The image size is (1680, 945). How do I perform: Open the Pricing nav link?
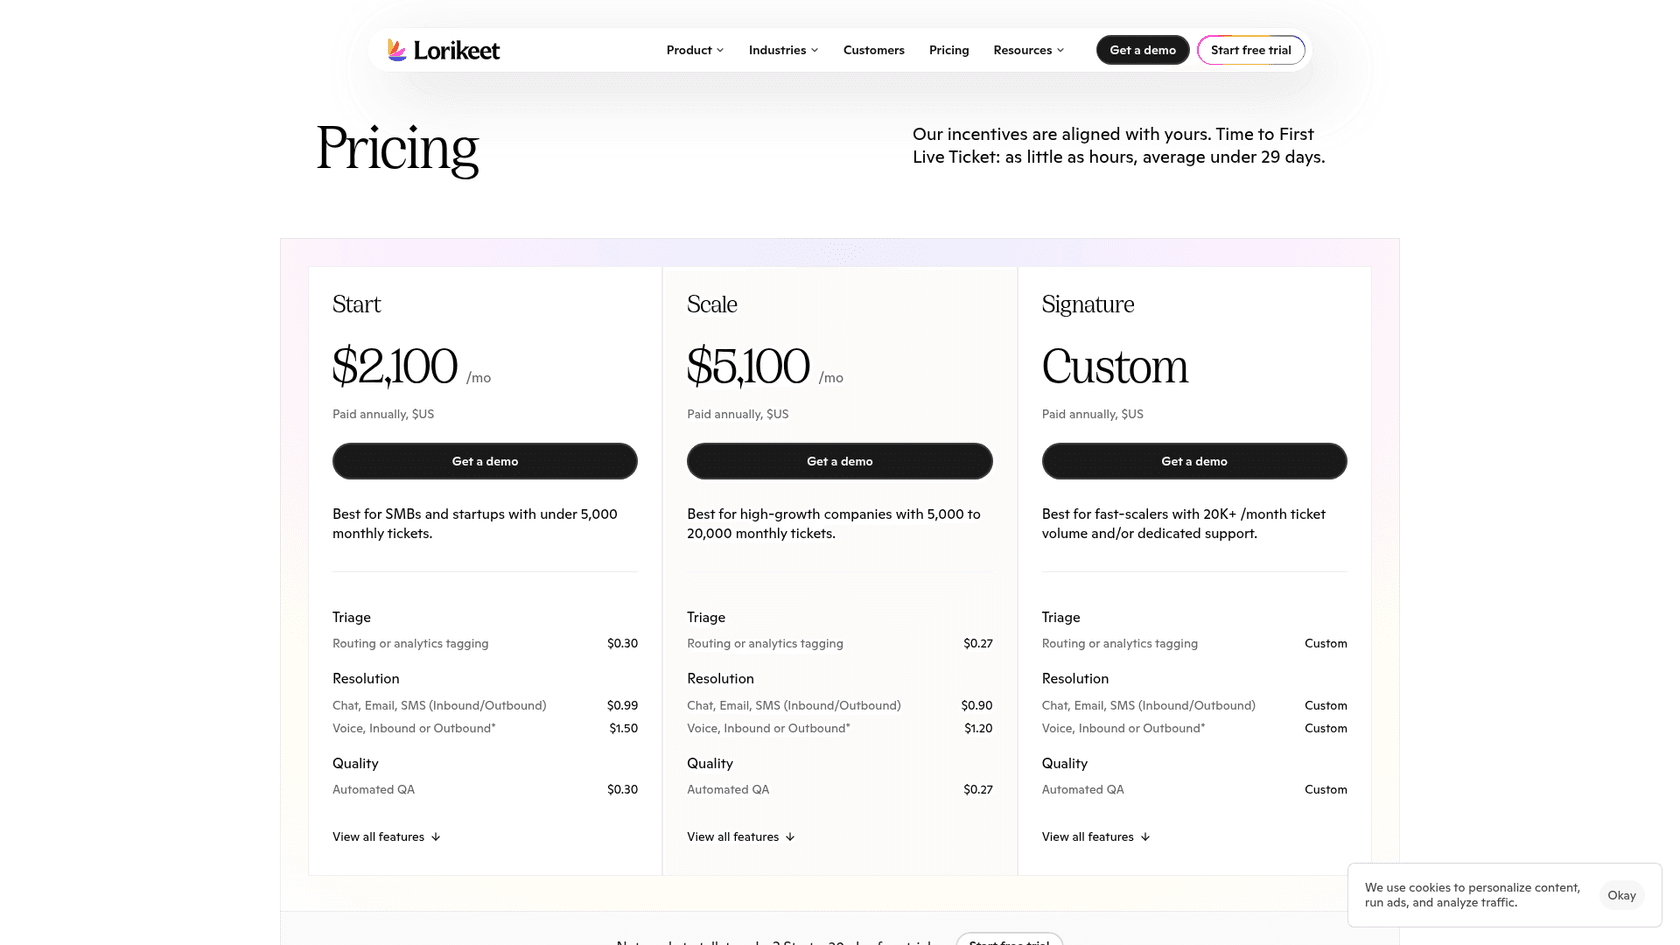(x=949, y=50)
